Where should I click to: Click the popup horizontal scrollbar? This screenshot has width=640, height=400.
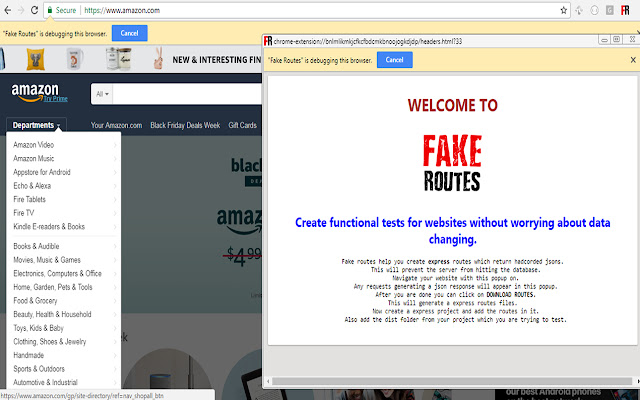[x=452, y=381]
